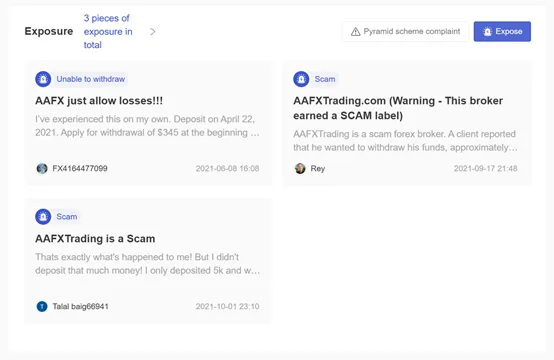Click the siren icon on AAFXTrading.com warning card
554x360 pixels.
(301, 79)
